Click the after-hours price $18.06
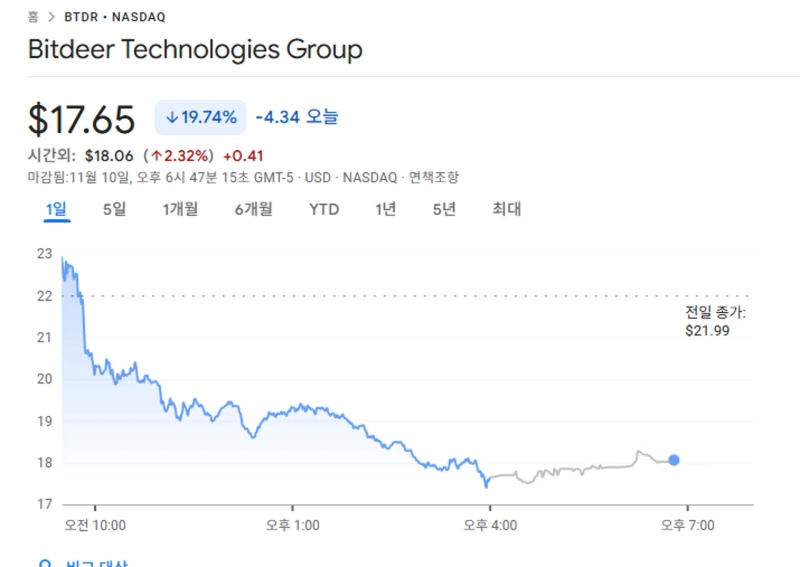 pyautogui.click(x=110, y=155)
